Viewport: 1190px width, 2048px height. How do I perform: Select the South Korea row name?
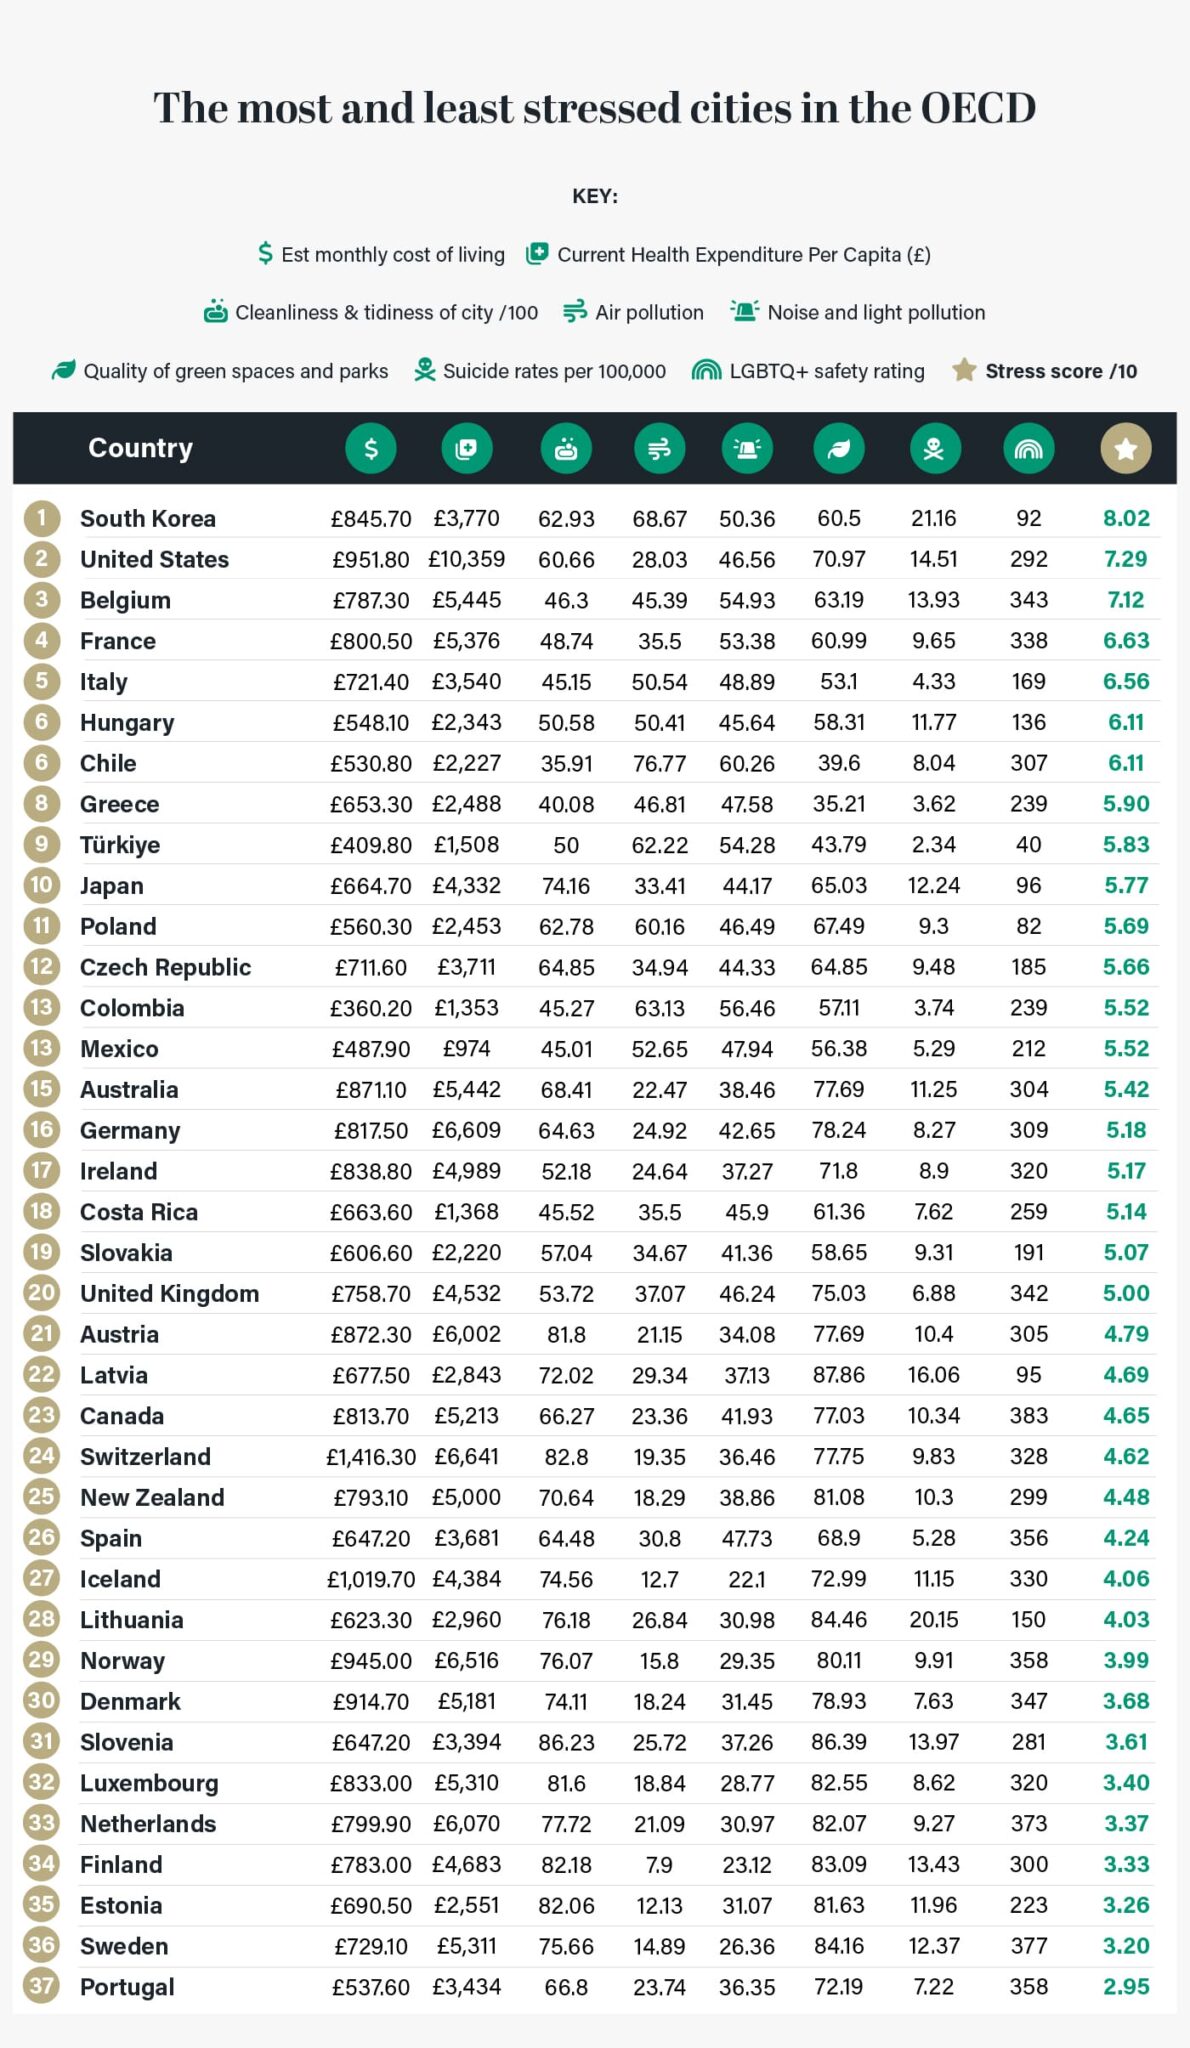(x=148, y=518)
